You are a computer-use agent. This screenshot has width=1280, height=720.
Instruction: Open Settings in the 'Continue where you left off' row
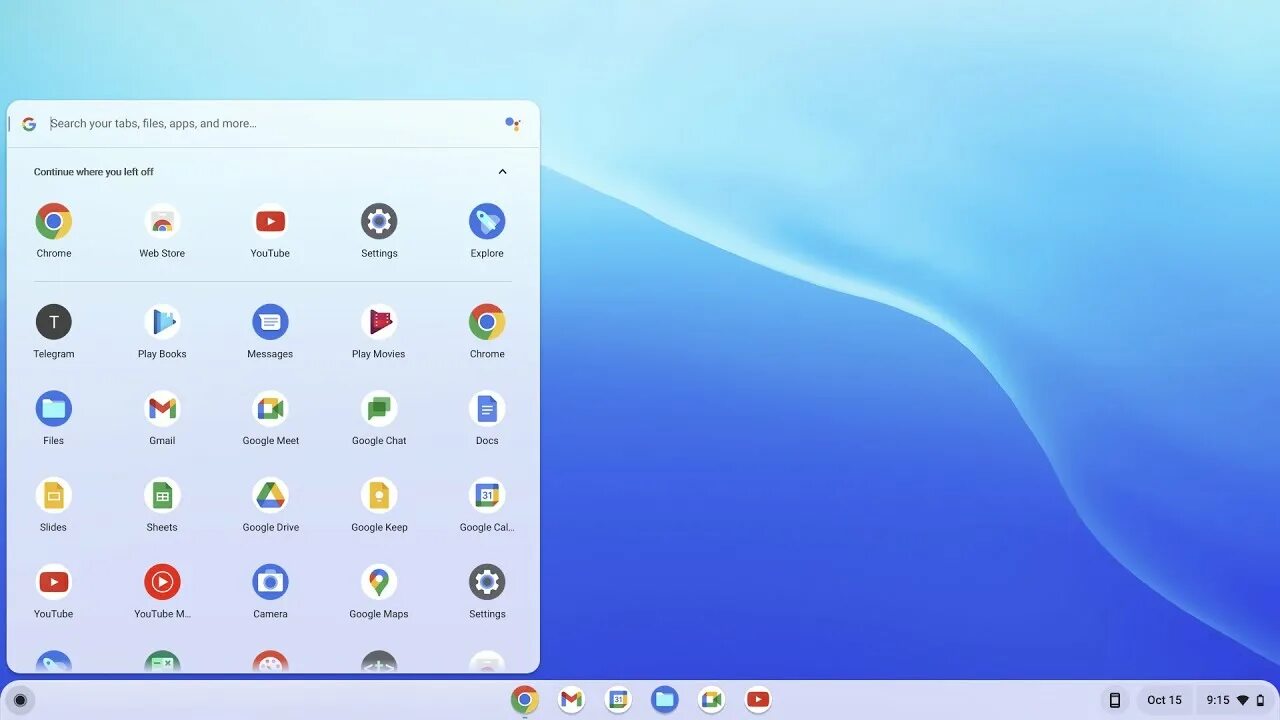[379, 221]
